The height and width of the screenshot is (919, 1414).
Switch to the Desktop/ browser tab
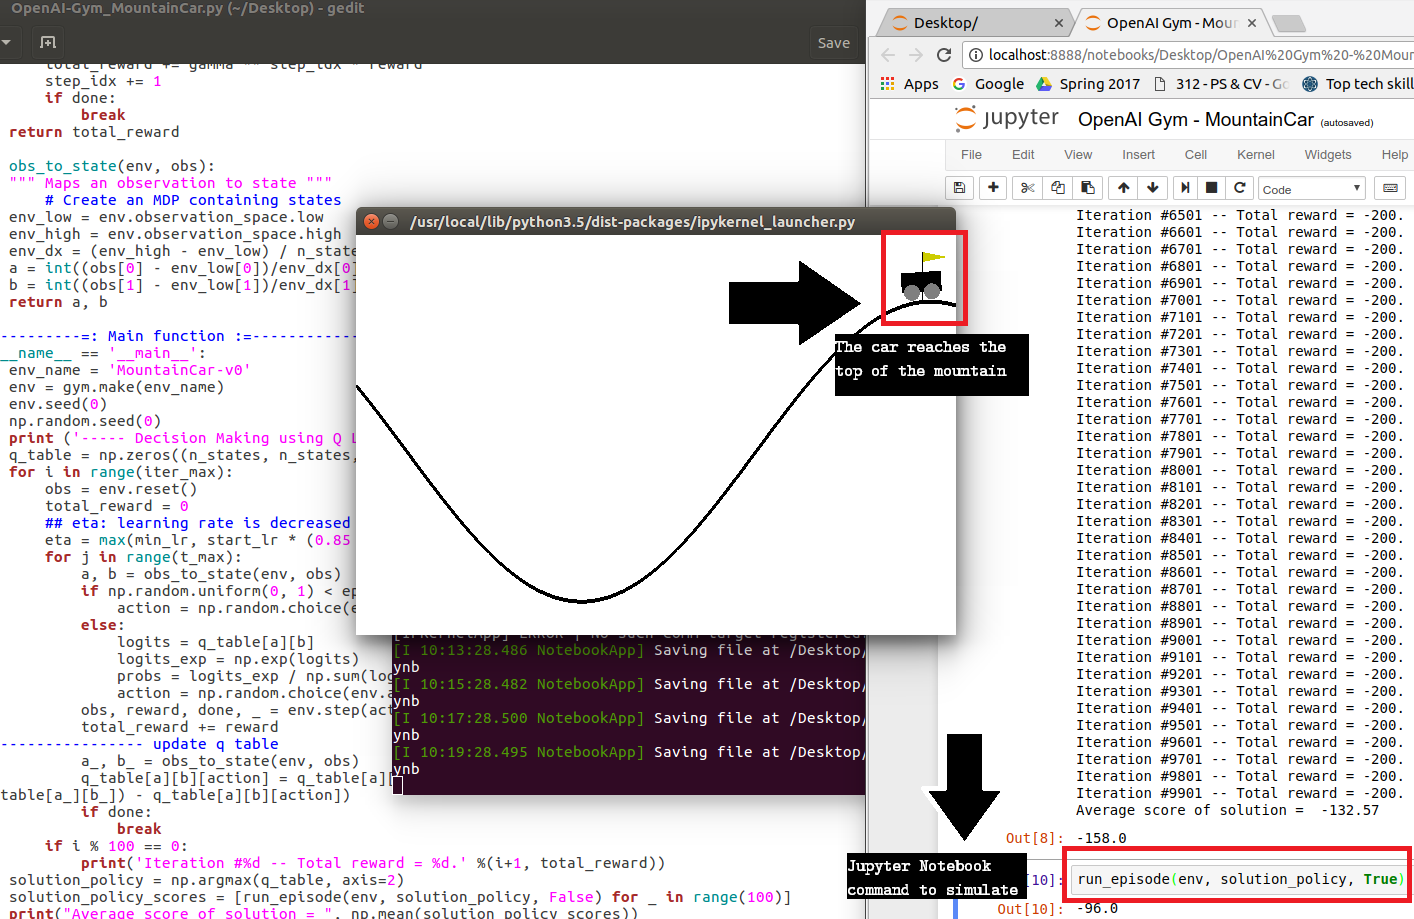pyautogui.click(x=970, y=23)
